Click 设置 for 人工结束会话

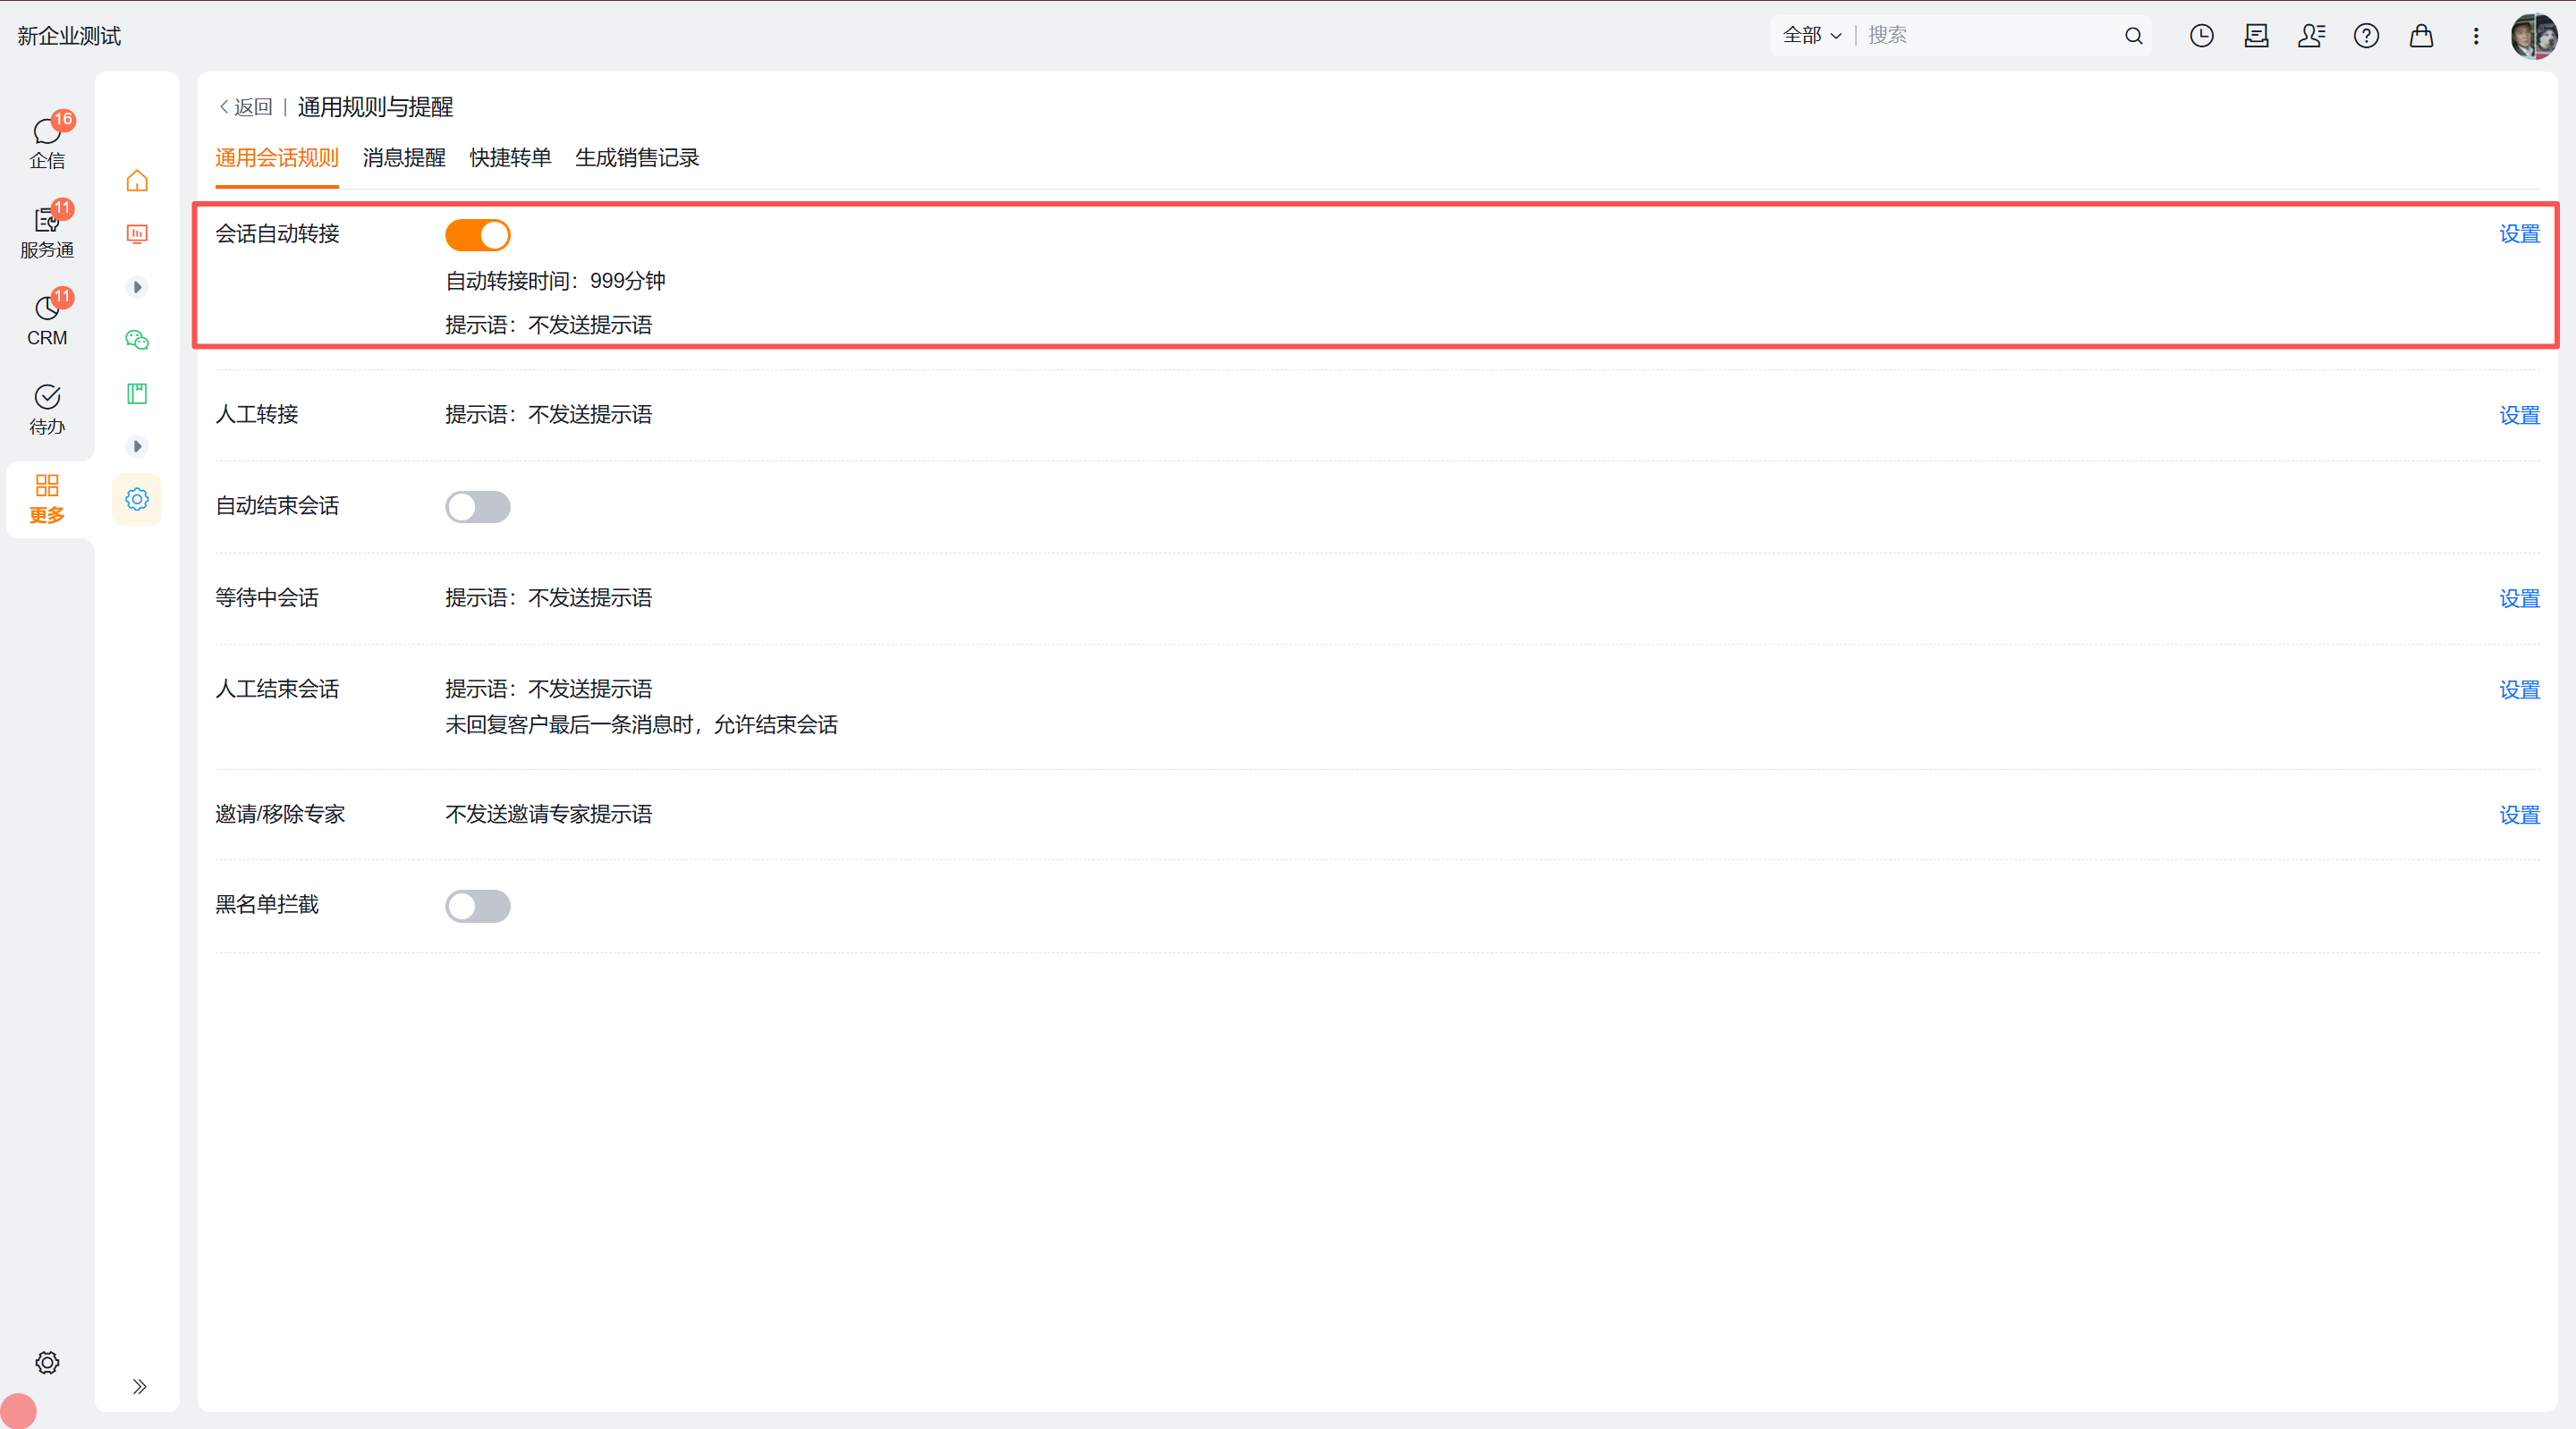pos(2519,690)
